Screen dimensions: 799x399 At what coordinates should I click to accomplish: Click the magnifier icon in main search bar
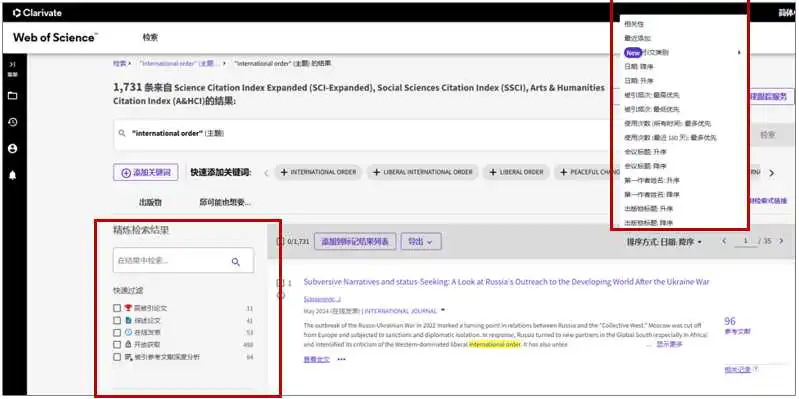click(x=122, y=134)
